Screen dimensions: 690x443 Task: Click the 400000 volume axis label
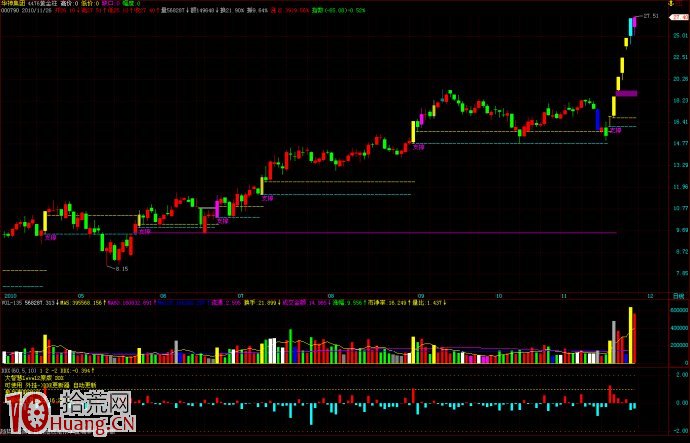679,328
